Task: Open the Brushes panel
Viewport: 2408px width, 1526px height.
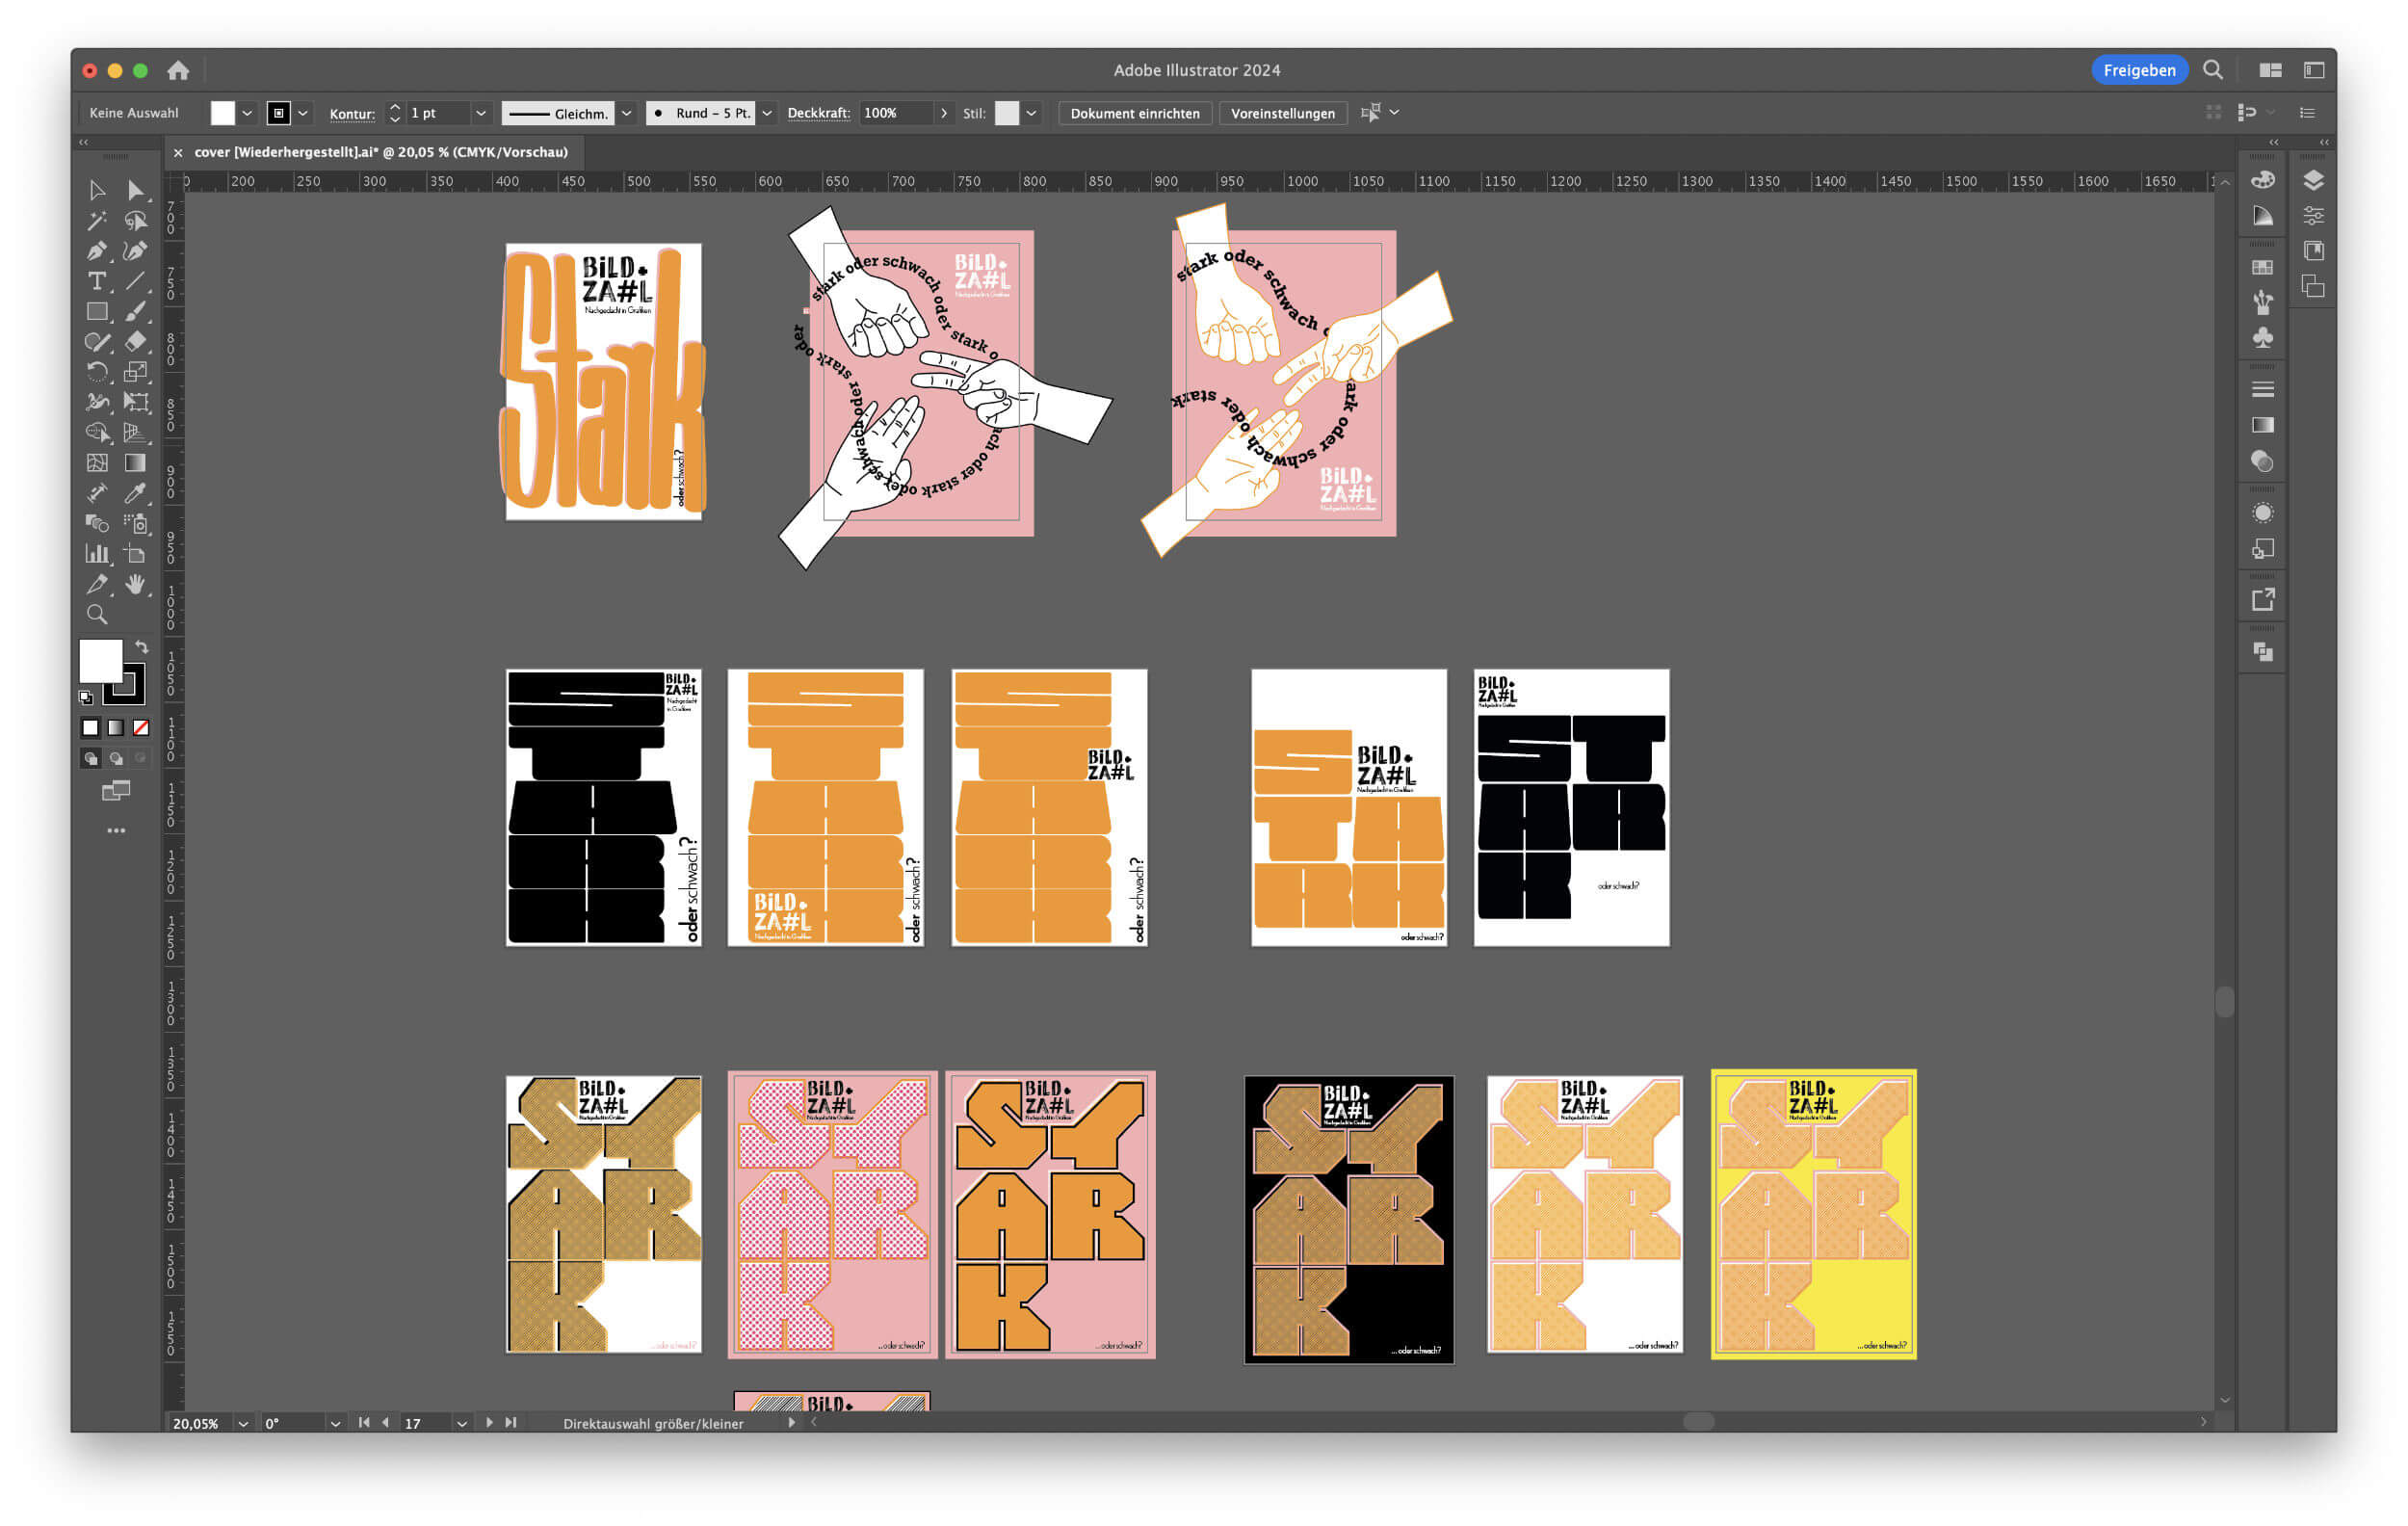Action: (2262, 302)
